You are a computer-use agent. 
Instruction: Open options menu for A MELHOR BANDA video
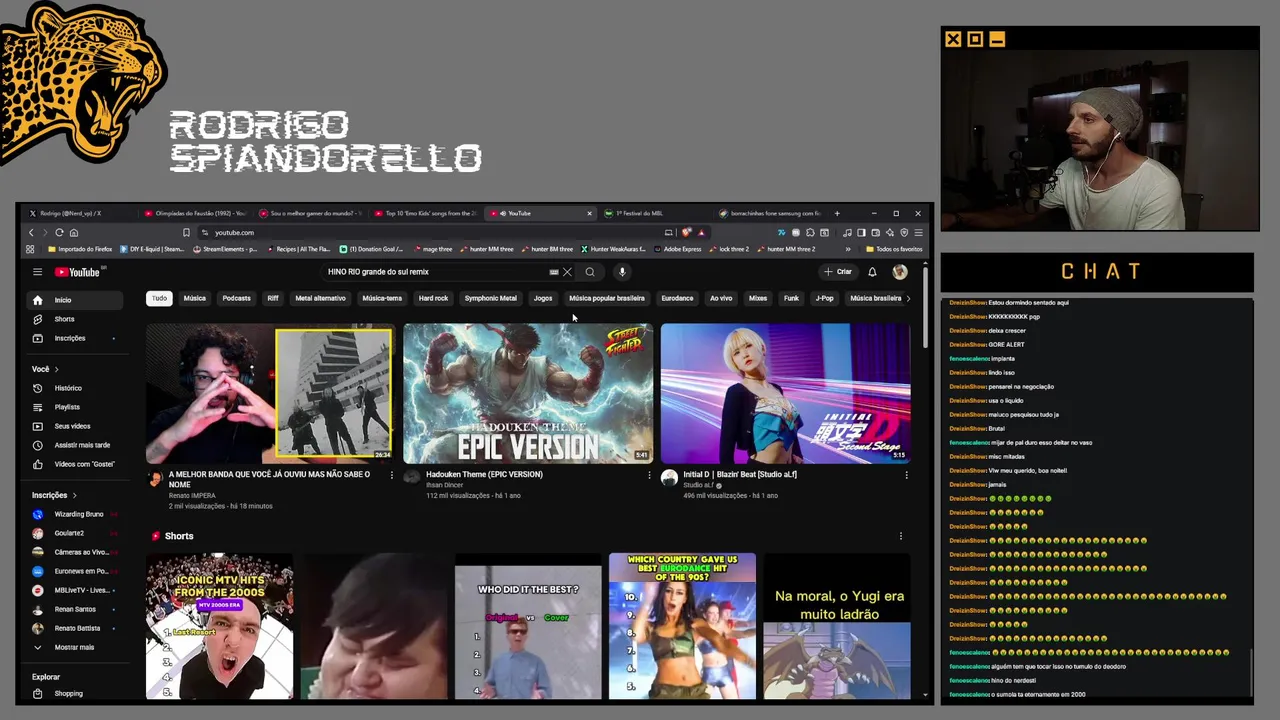point(391,475)
